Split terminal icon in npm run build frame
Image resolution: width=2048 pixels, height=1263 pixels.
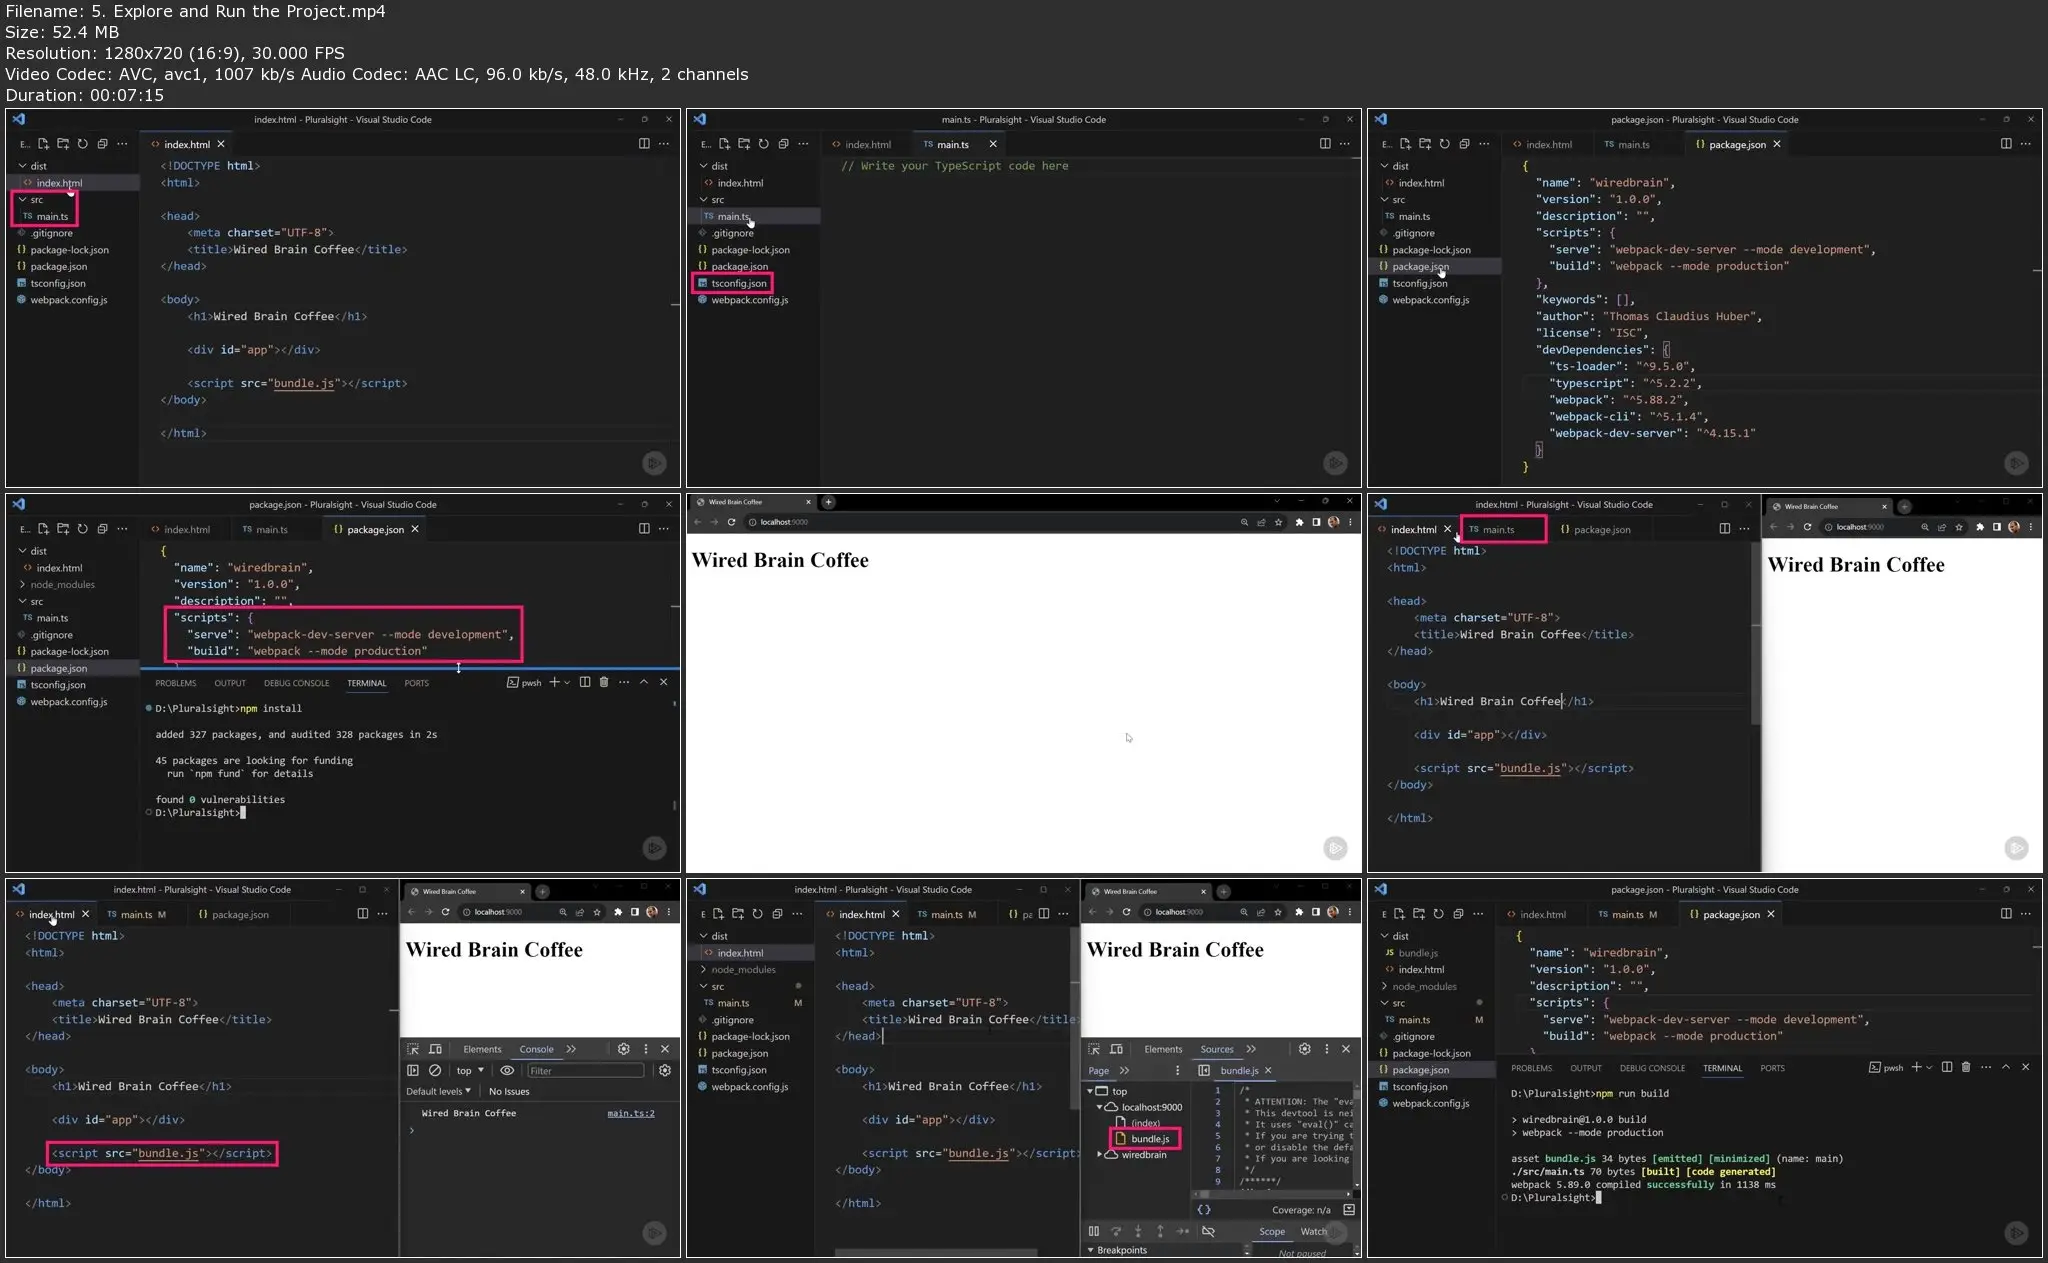pyautogui.click(x=1947, y=1067)
